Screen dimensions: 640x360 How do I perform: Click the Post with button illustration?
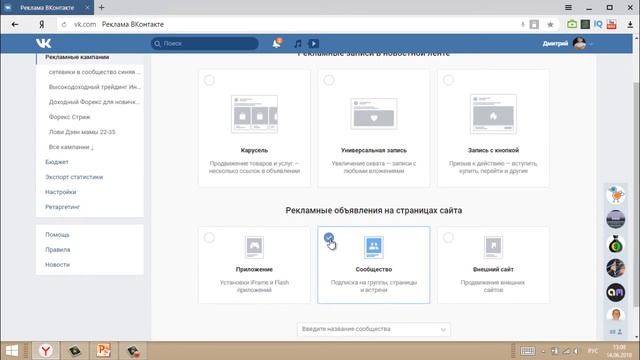[493, 114]
